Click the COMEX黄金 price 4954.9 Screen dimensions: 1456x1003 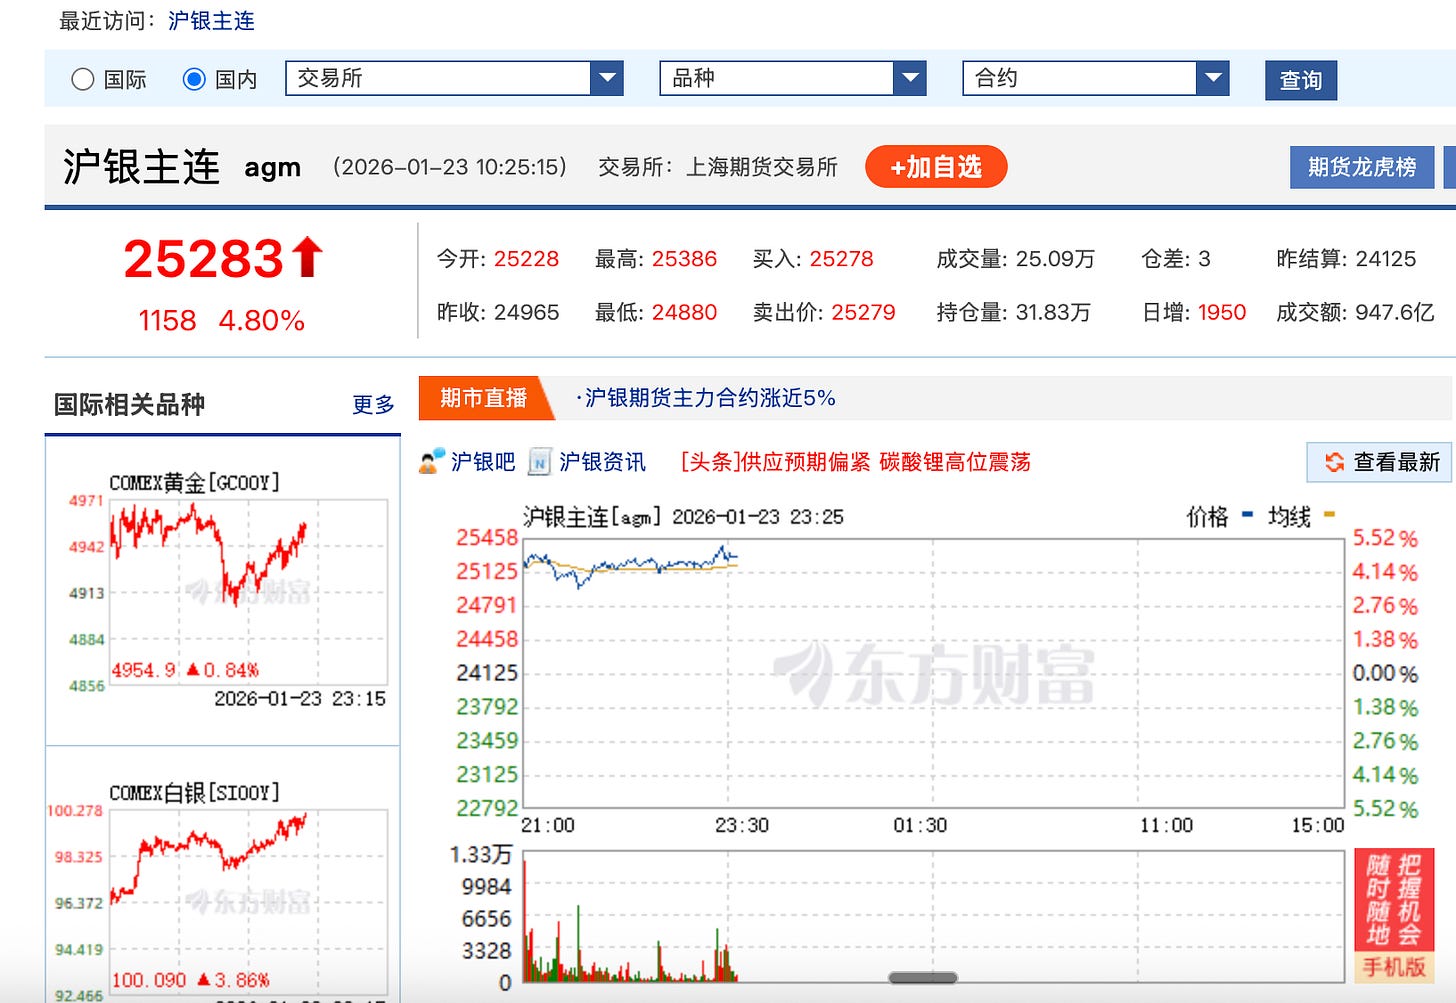coord(143,670)
